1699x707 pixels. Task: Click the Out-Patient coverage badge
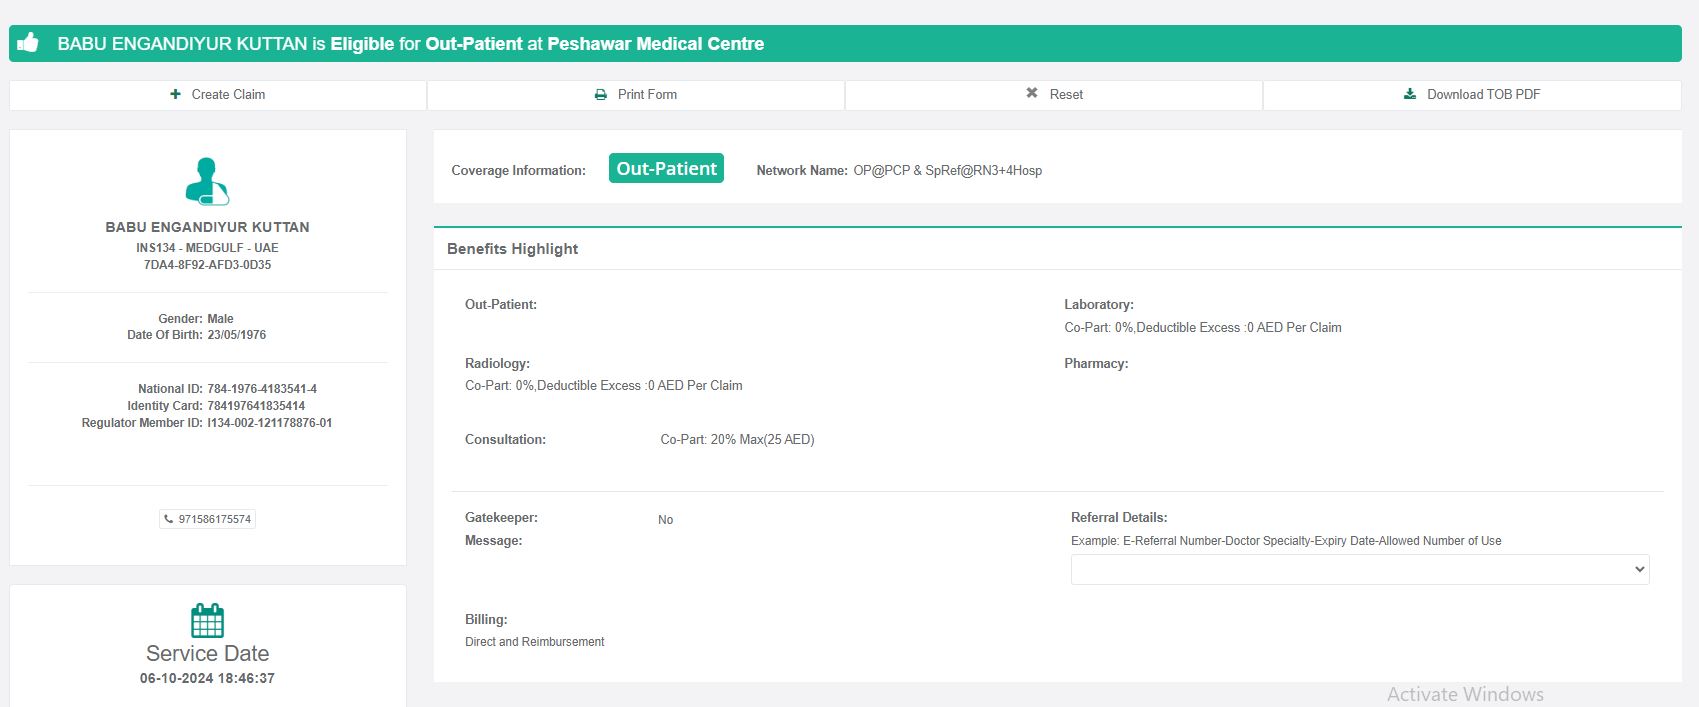coord(666,169)
